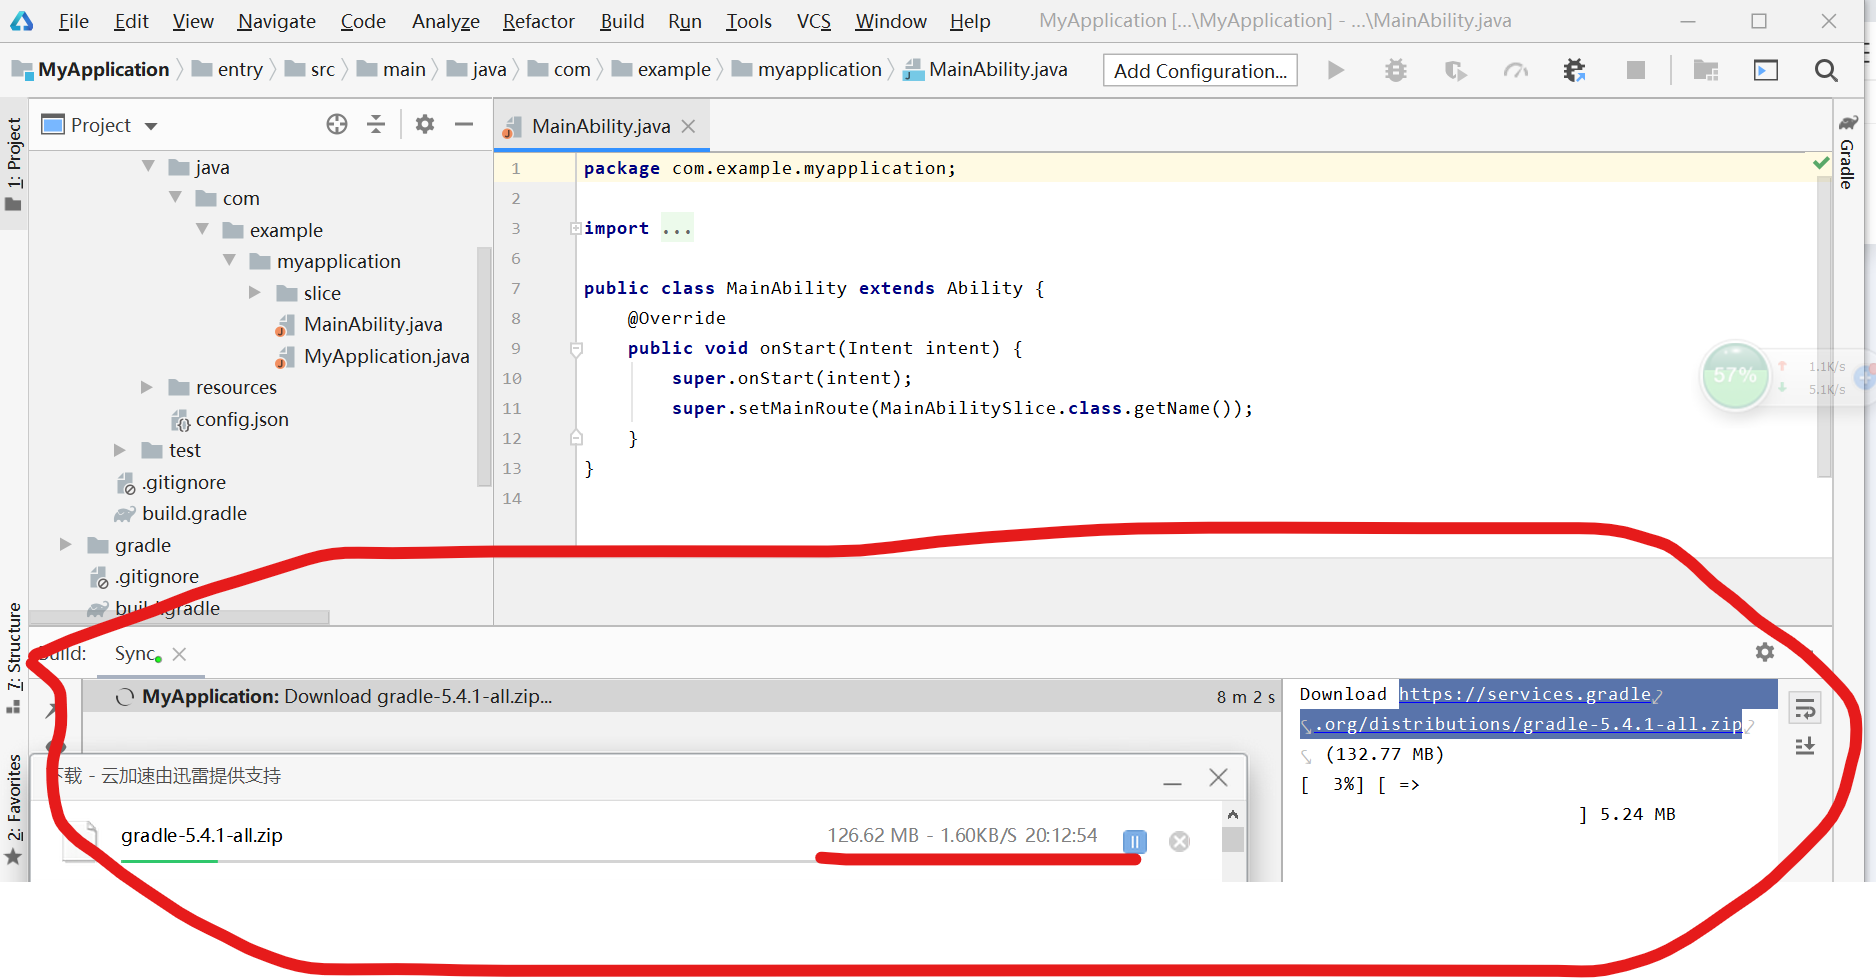Click MyApplication breadcrumb in navigation bar
The height and width of the screenshot is (979, 1876).
[x=103, y=69]
